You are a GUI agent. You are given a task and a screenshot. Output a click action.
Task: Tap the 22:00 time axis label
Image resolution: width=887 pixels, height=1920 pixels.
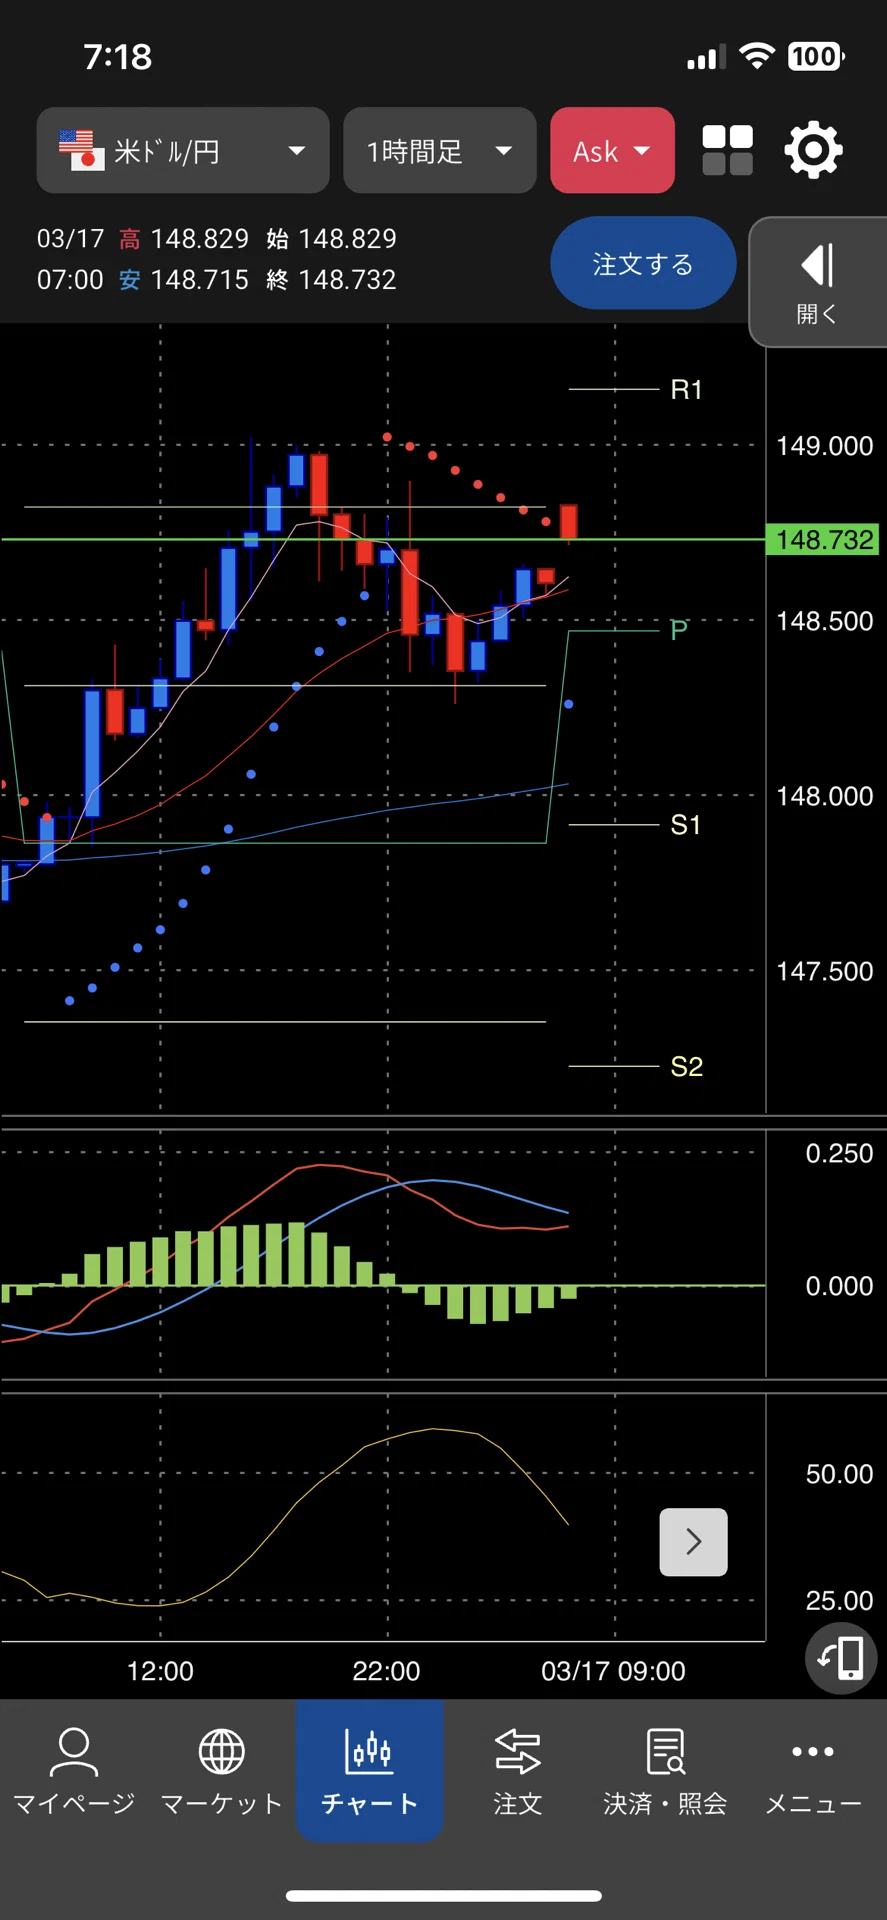click(x=386, y=1671)
